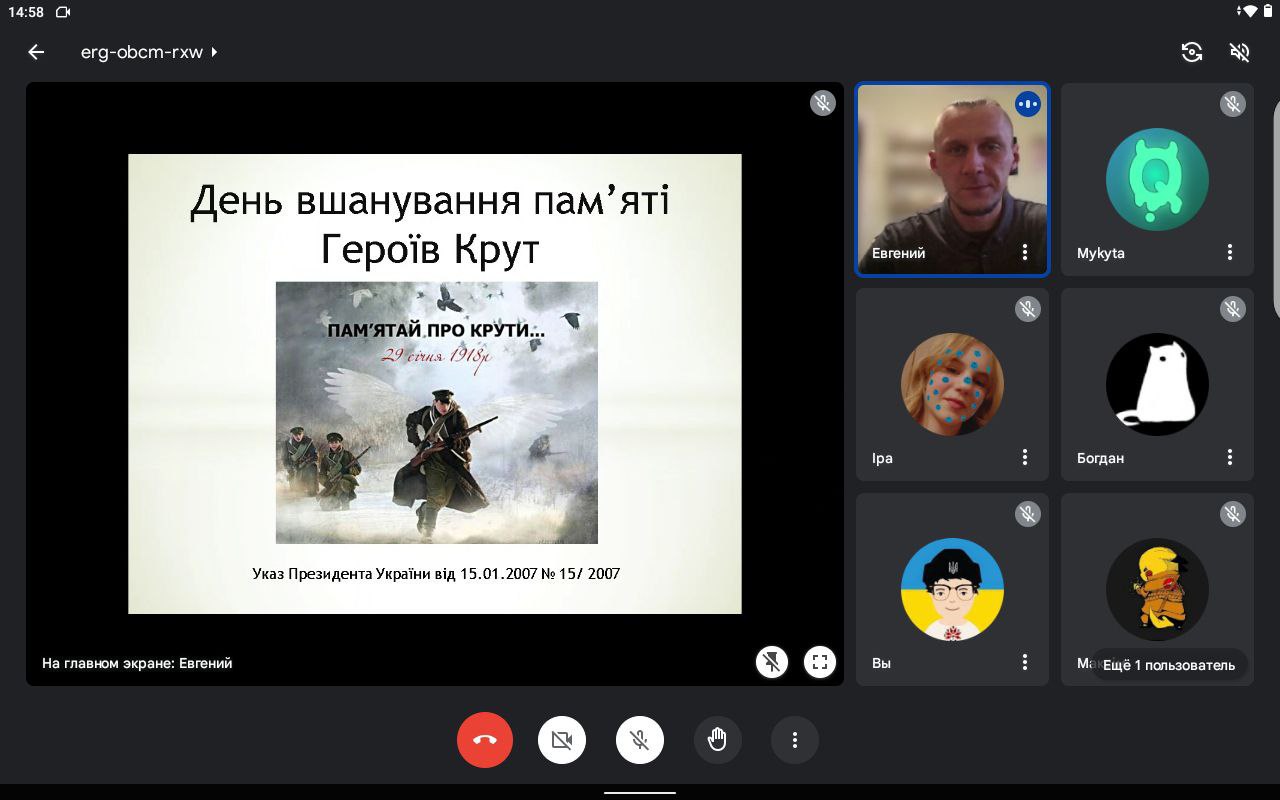Open the three-dot menu for Богдан
Image resolution: width=1280 pixels, height=800 pixels.
pyautogui.click(x=1230, y=458)
